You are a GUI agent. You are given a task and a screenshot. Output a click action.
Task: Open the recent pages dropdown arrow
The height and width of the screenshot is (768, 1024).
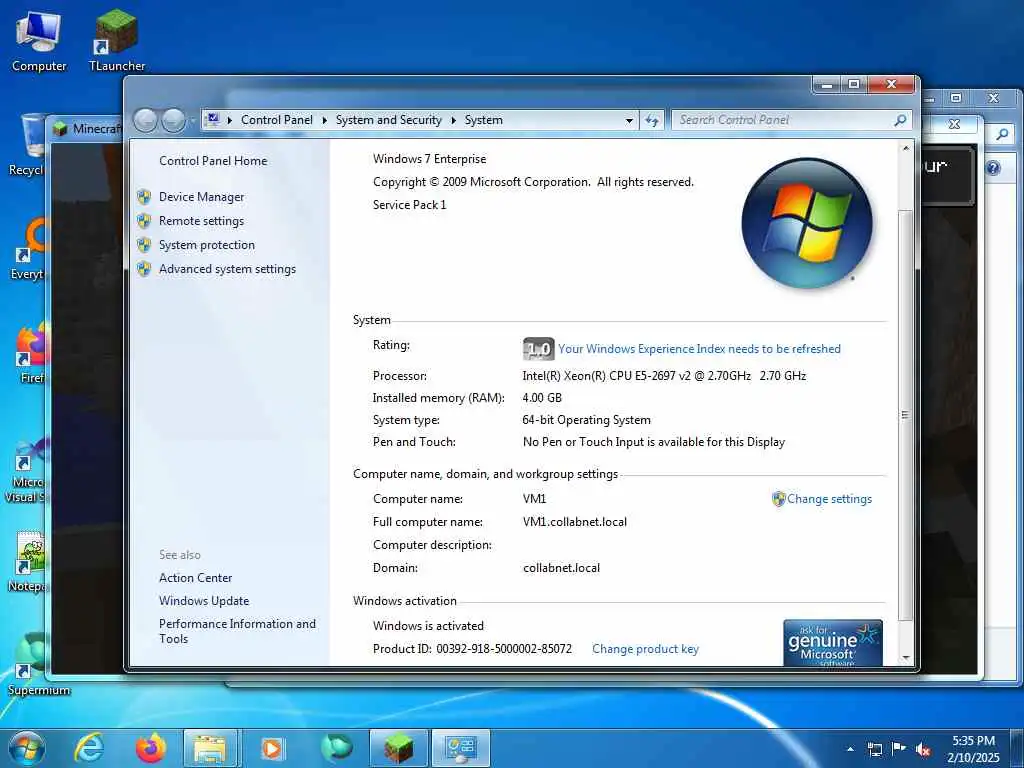193,121
